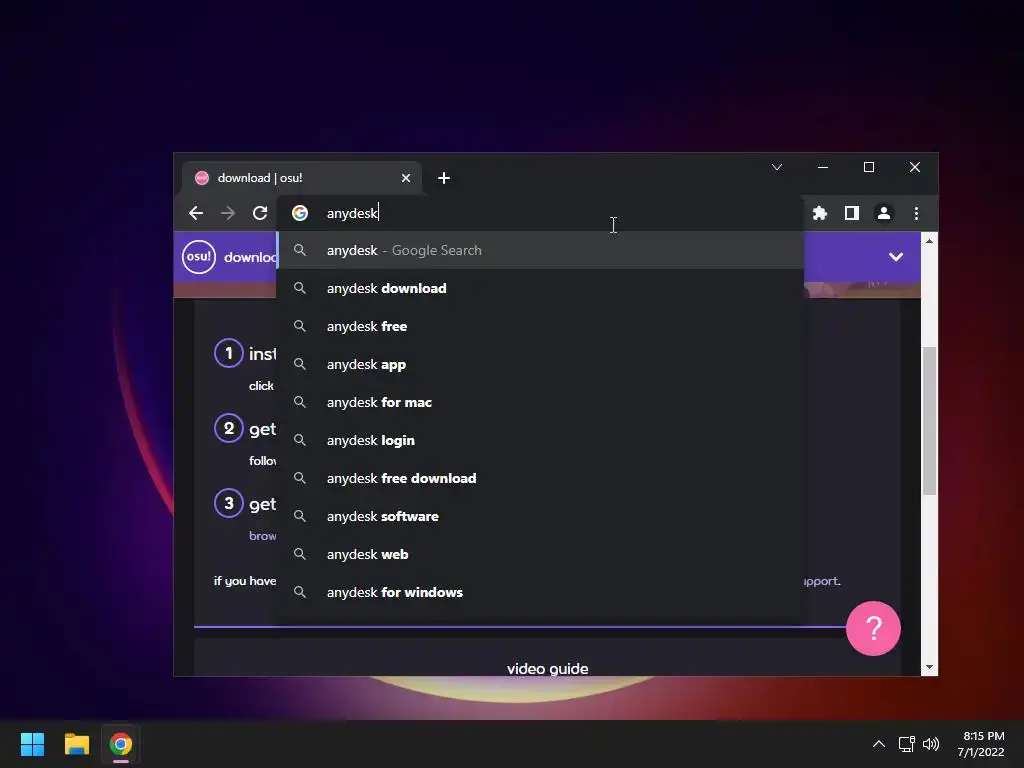Expand the osu! header chevron menu
This screenshot has width=1024, height=768.
click(896, 257)
